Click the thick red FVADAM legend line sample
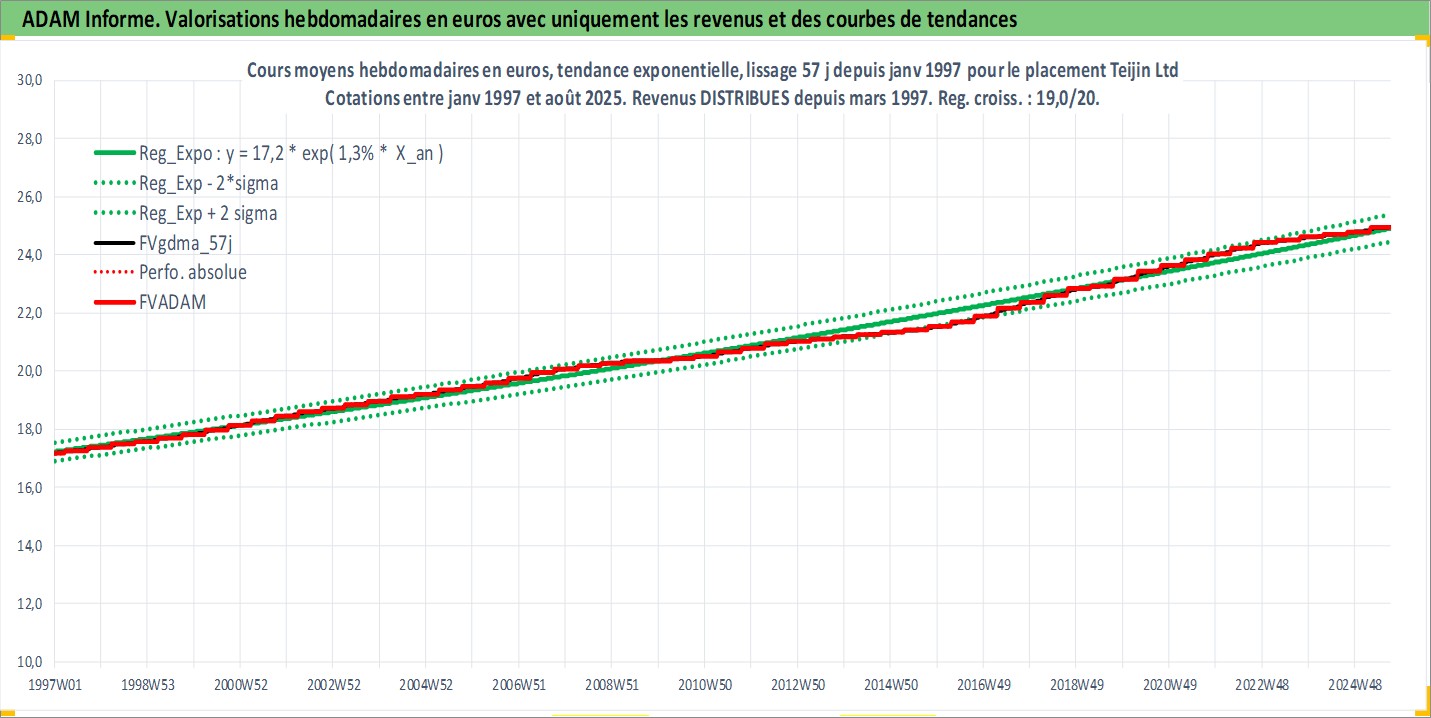This screenshot has width=1431, height=718. (114, 300)
